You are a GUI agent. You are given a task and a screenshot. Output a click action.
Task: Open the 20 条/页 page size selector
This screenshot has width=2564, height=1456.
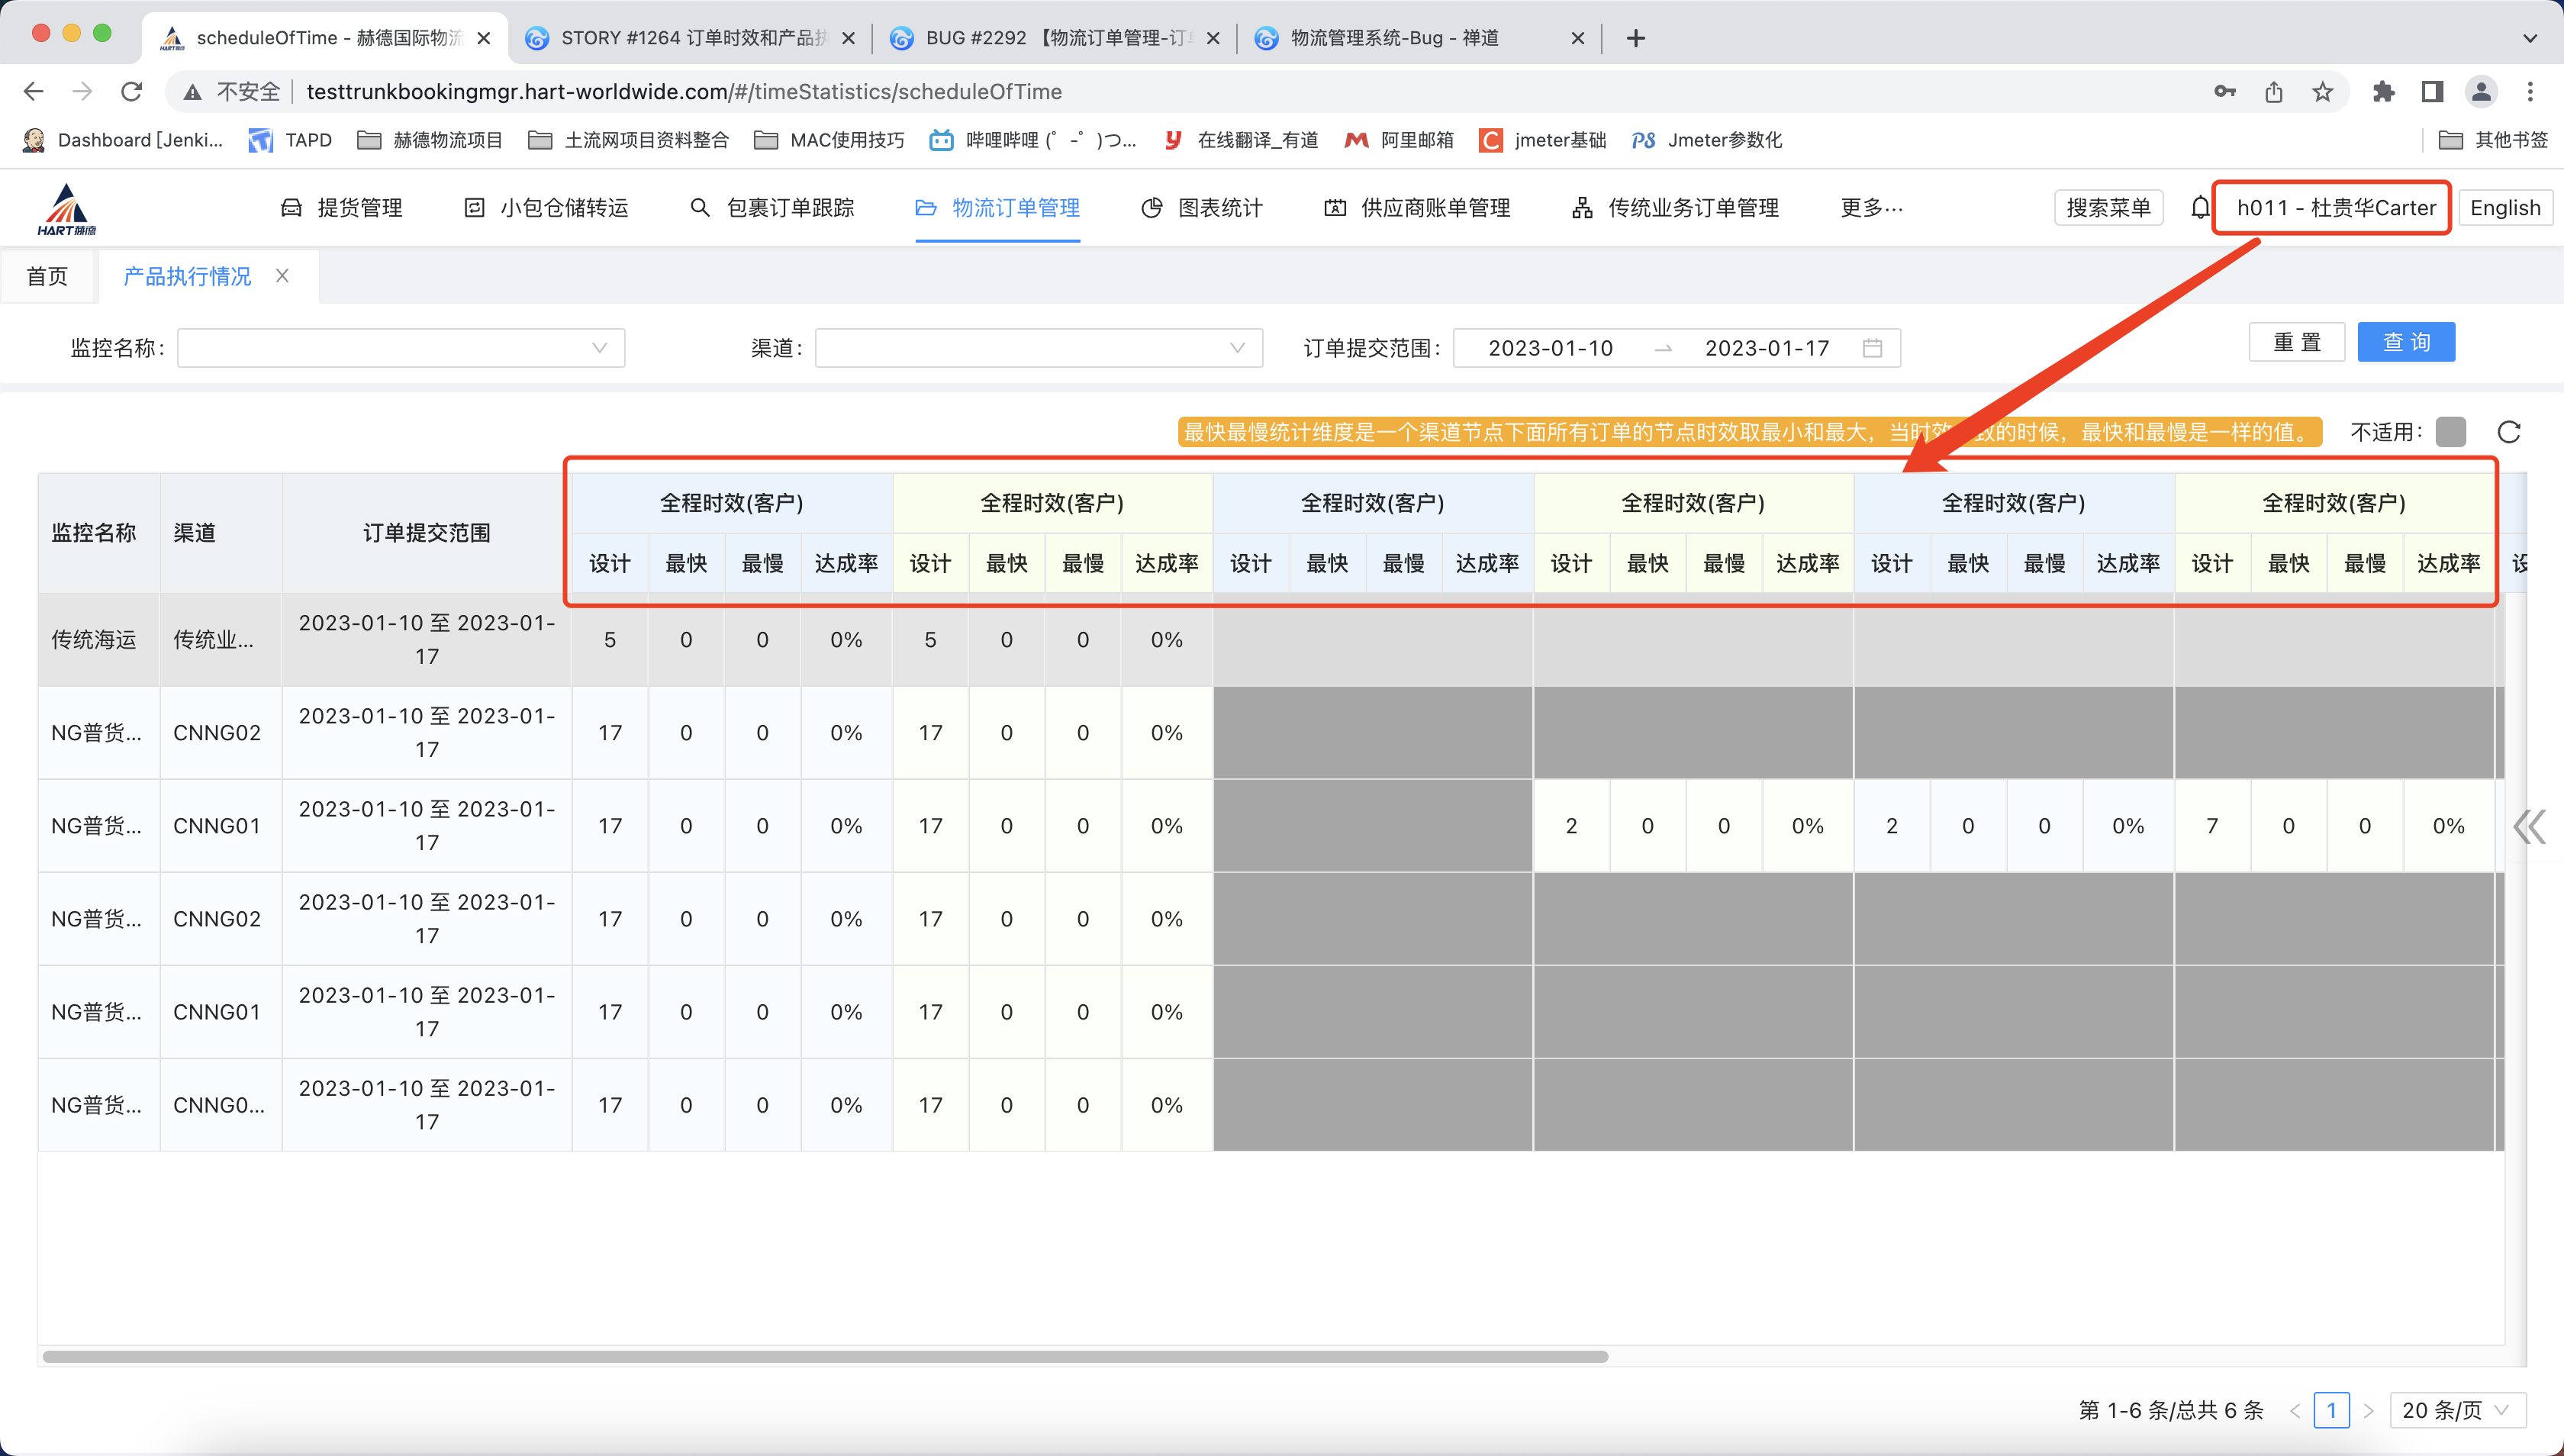click(2456, 1410)
